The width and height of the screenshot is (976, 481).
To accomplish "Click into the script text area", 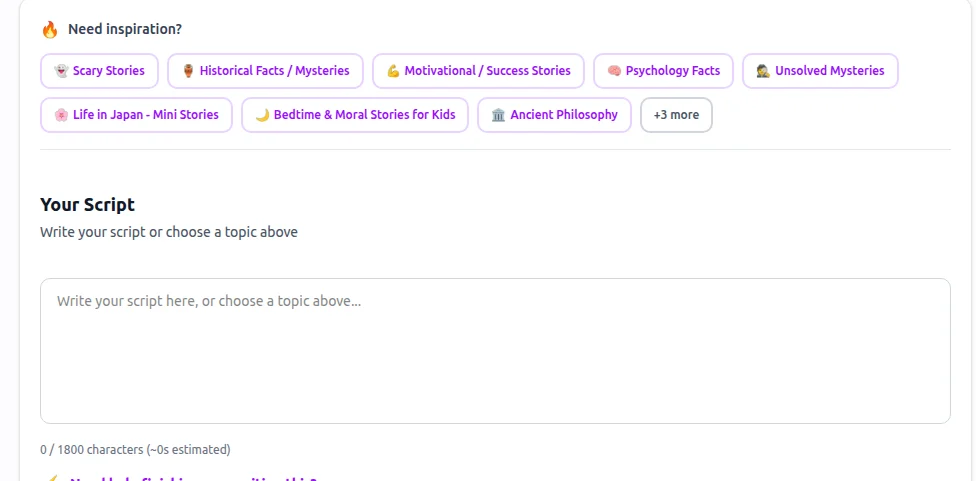I will pyautogui.click(x=495, y=351).
